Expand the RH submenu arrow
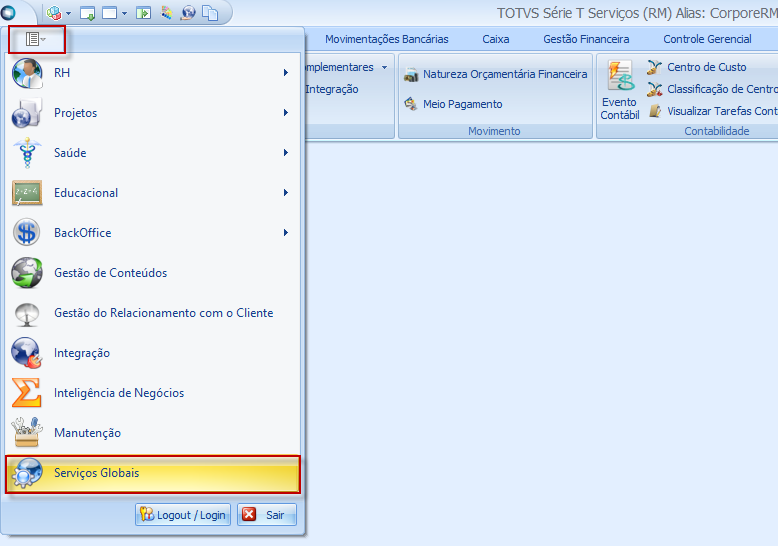The width and height of the screenshot is (778, 546). tap(286, 73)
